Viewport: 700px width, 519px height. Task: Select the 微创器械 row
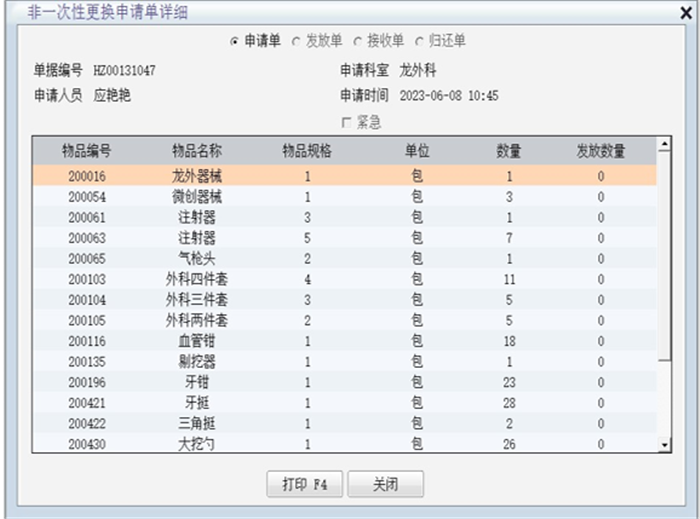(197, 197)
